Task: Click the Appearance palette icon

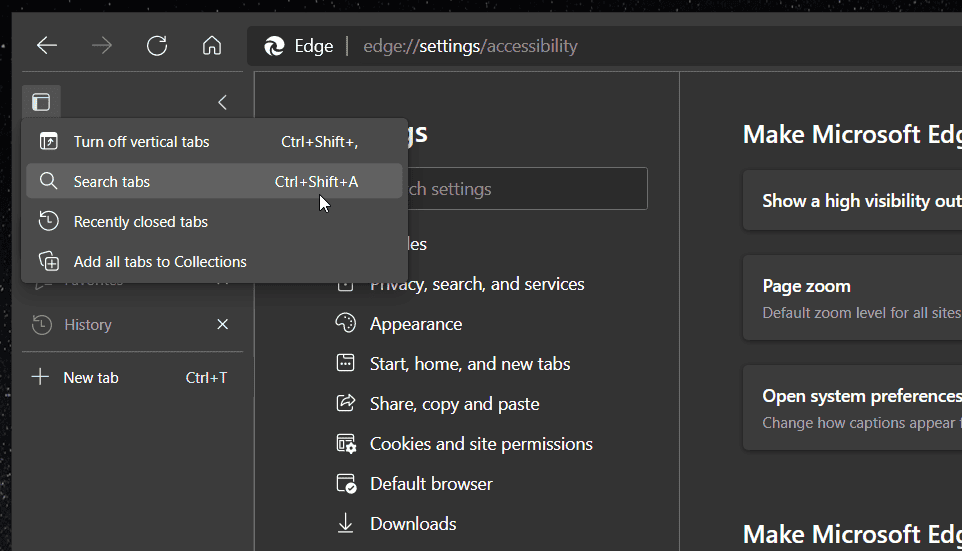Action: click(345, 323)
